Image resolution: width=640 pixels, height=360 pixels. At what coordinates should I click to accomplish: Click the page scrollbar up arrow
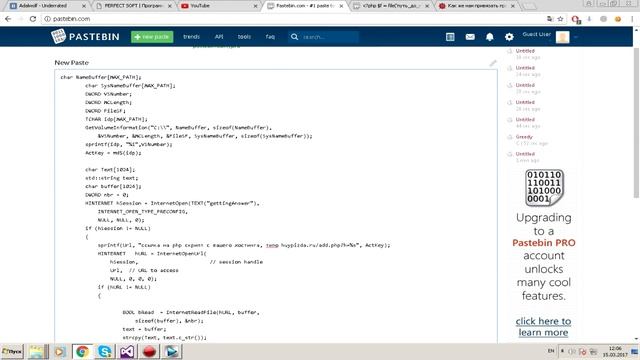tap(636, 30)
